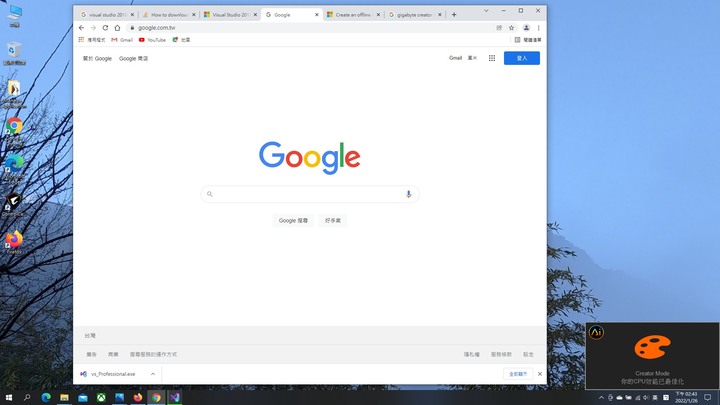The width and height of the screenshot is (720, 405).
Task: Go back to the previous page
Action: click(x=81, y=28)
